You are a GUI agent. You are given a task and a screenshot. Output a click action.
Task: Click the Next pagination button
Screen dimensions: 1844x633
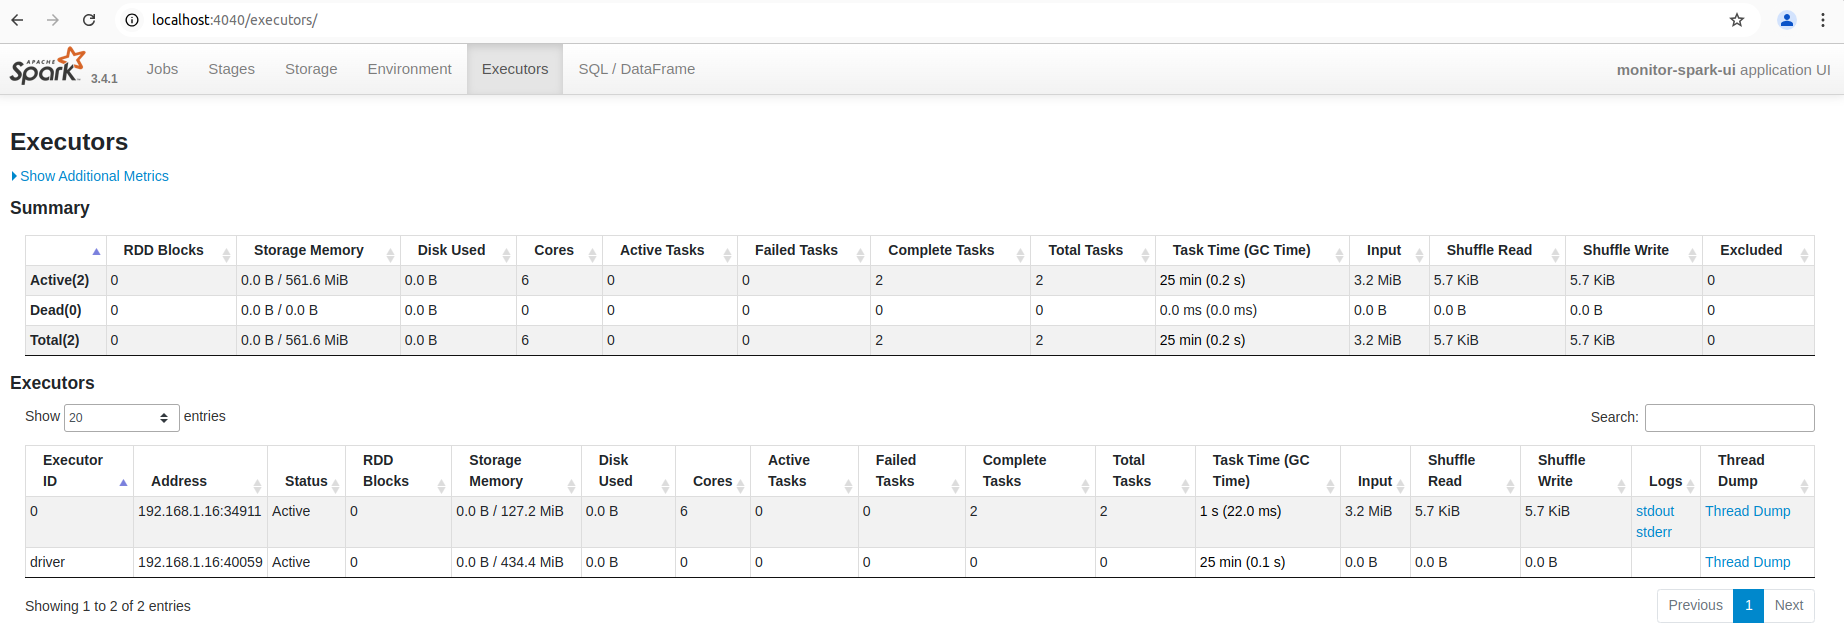click(1788, 605)
